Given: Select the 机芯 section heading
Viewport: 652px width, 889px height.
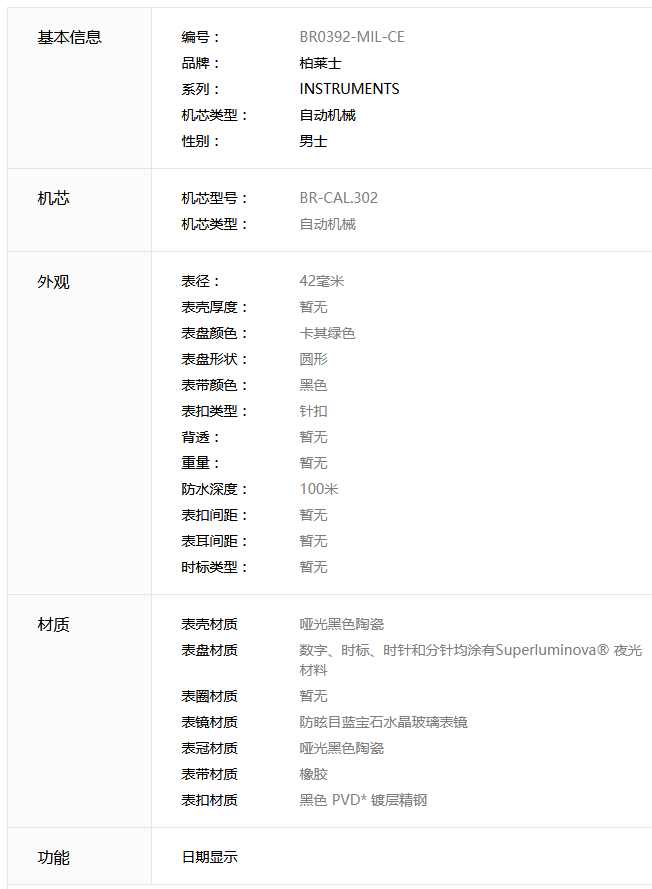Looking at the screenshot, I should tap(53, 198).
